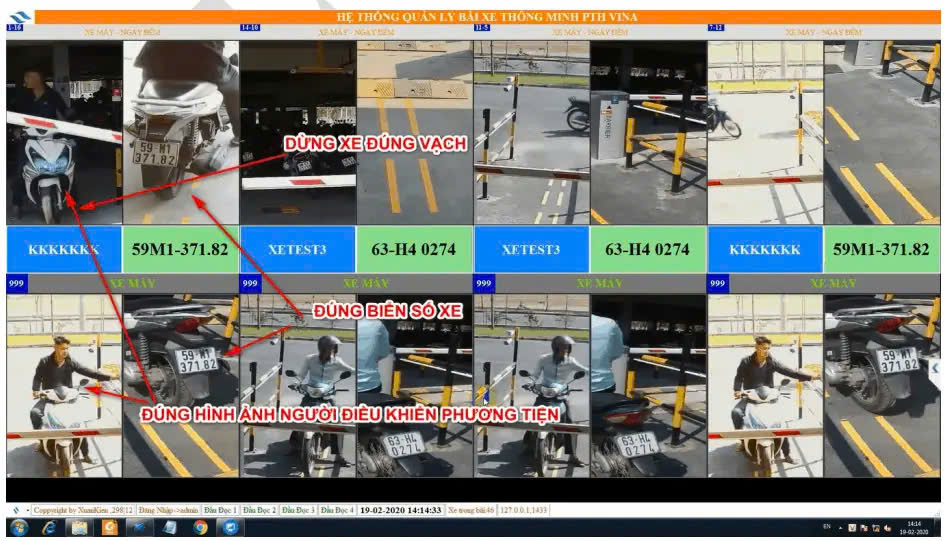Screen dimensions: 945x541
Task: Click the 127.0.0.1,1433 server status field
Action: pyautogui.click(x=521, y=510)
